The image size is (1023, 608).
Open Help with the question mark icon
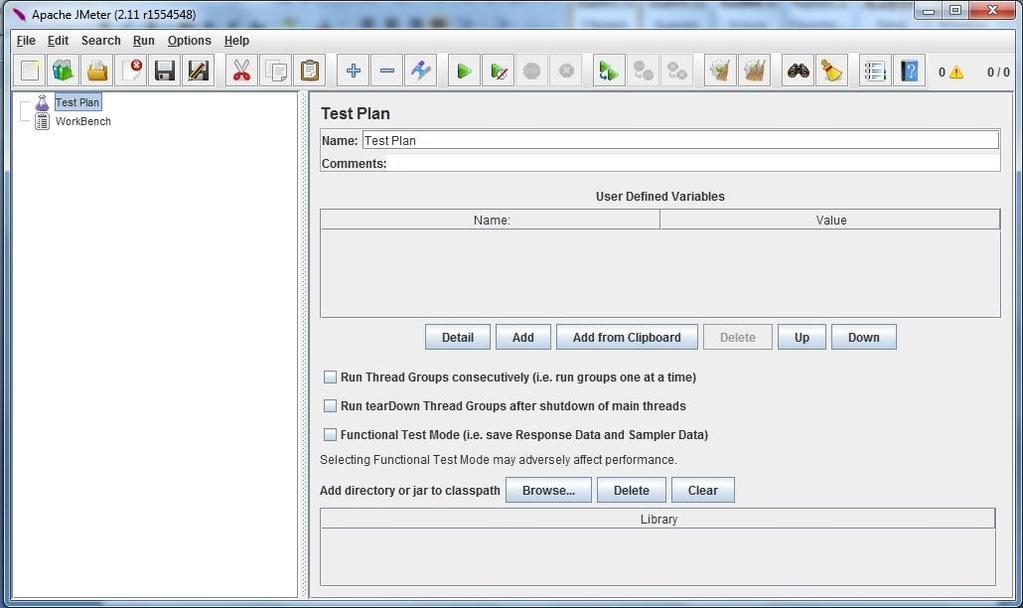pos(909,70)
